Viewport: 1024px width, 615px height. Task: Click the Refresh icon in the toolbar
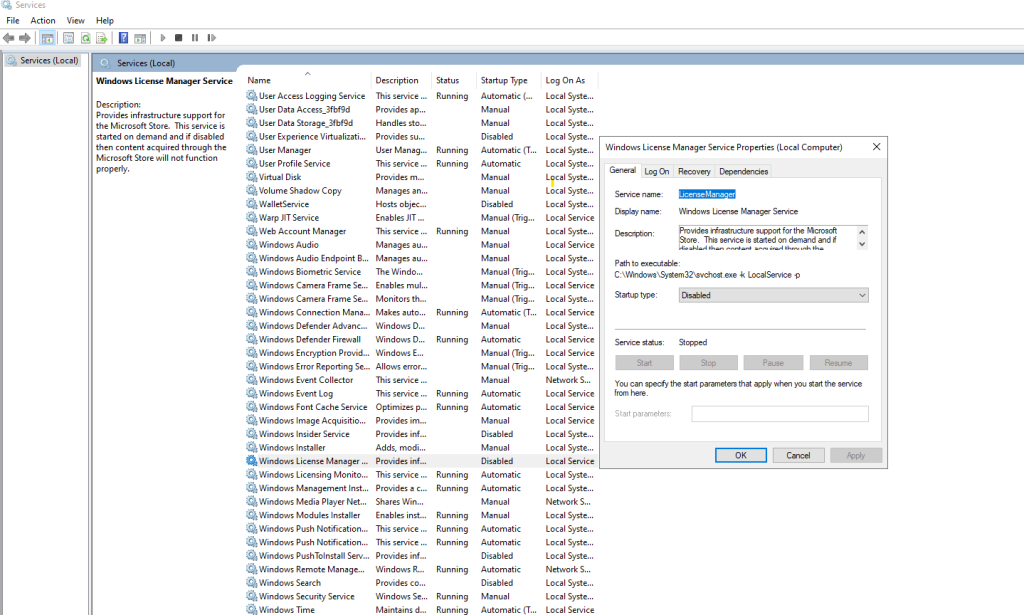coord(85,37)
